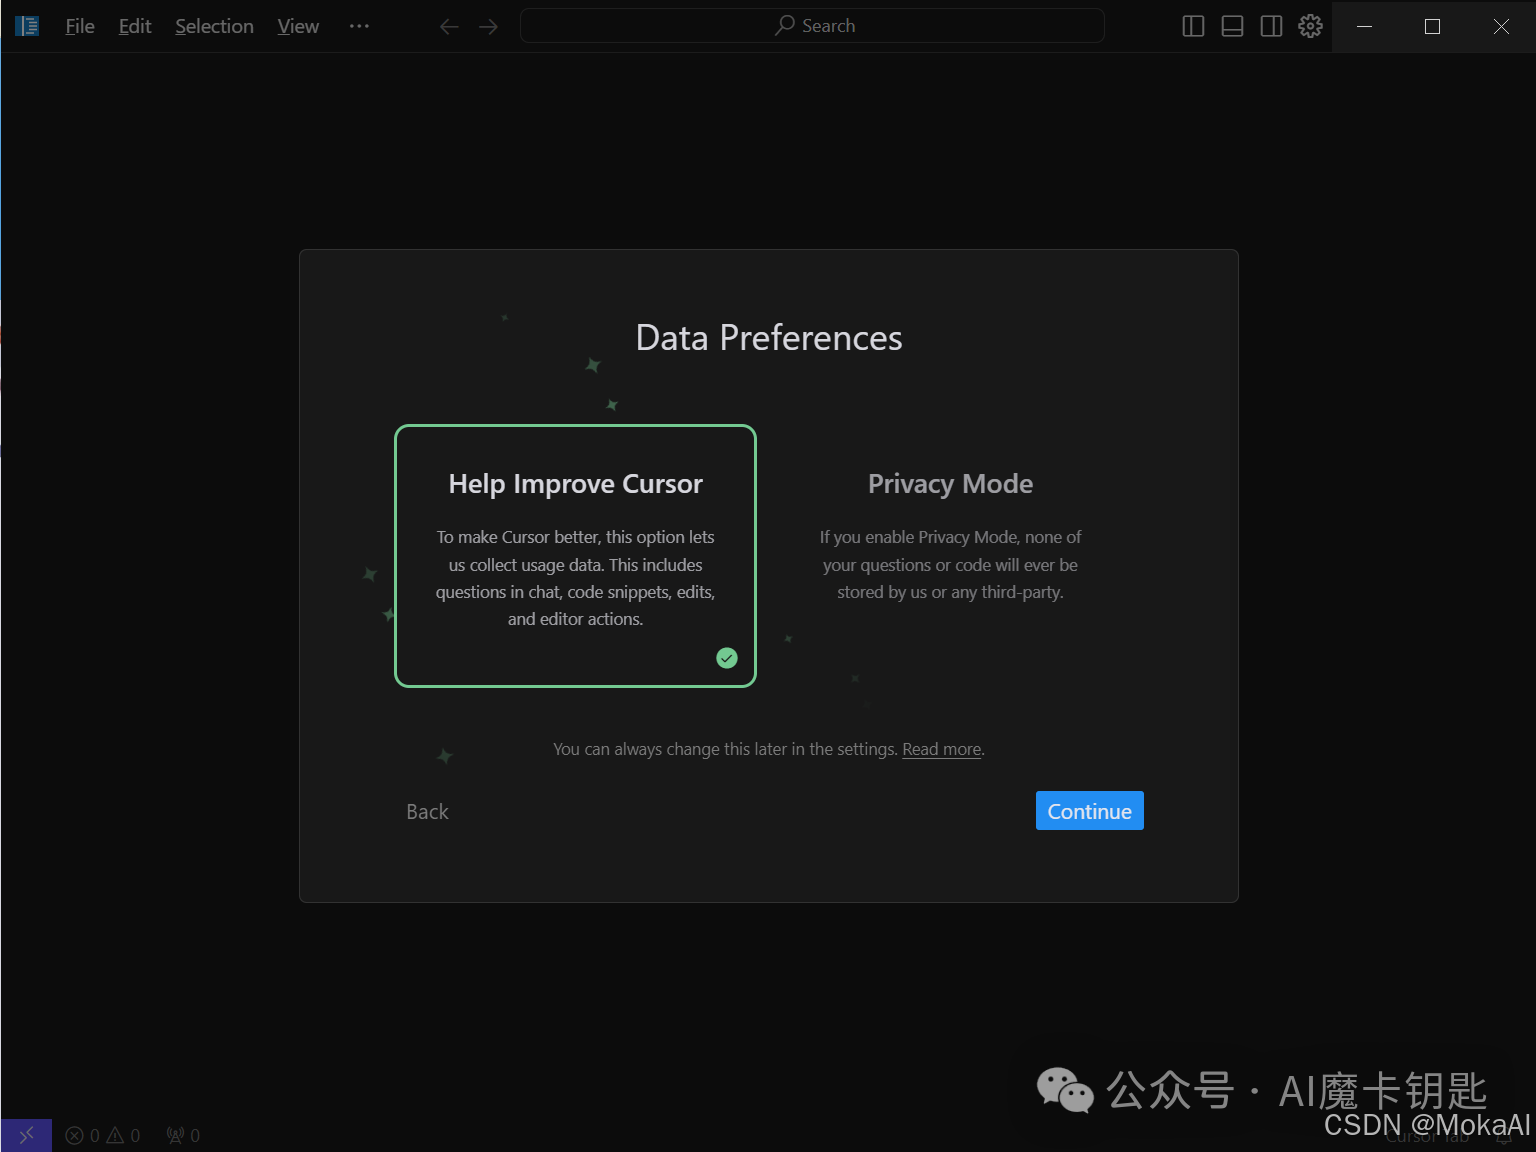
Task: Show errors and warnings count in status bar
Action: (x=103, y=1136)
